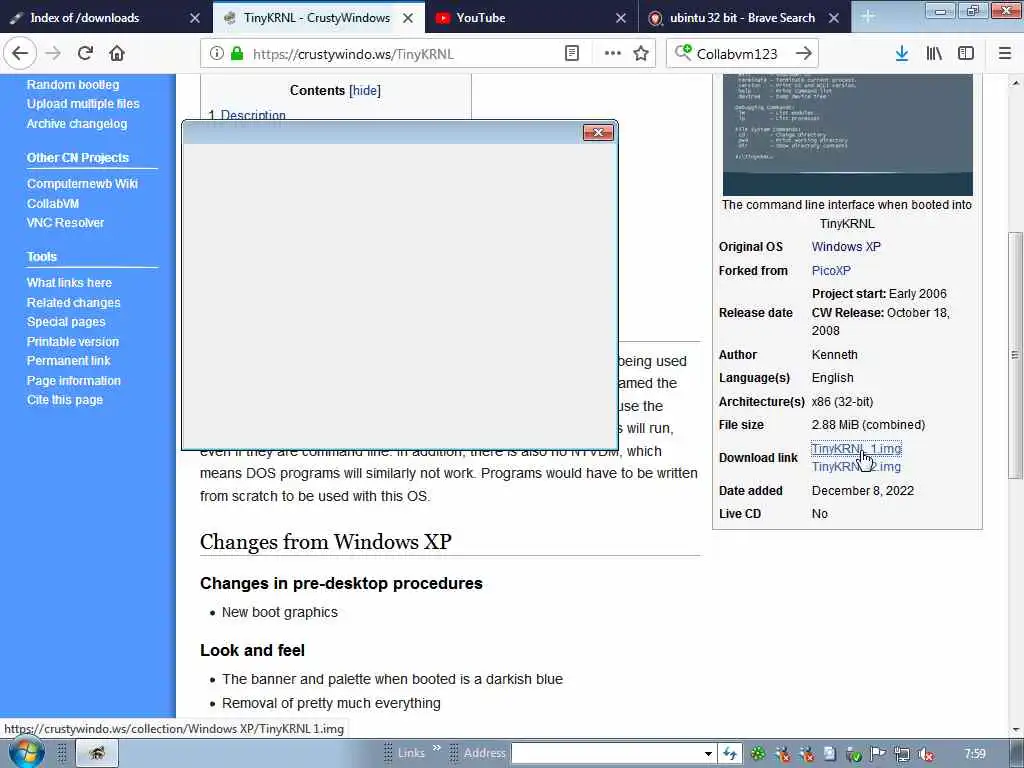Click the taskbar Address go button
The height and width of the screenshot is (768, 1024).
729,754
